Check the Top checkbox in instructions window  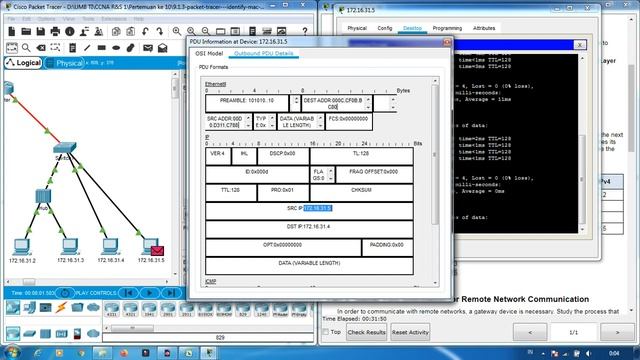[326, 332]
